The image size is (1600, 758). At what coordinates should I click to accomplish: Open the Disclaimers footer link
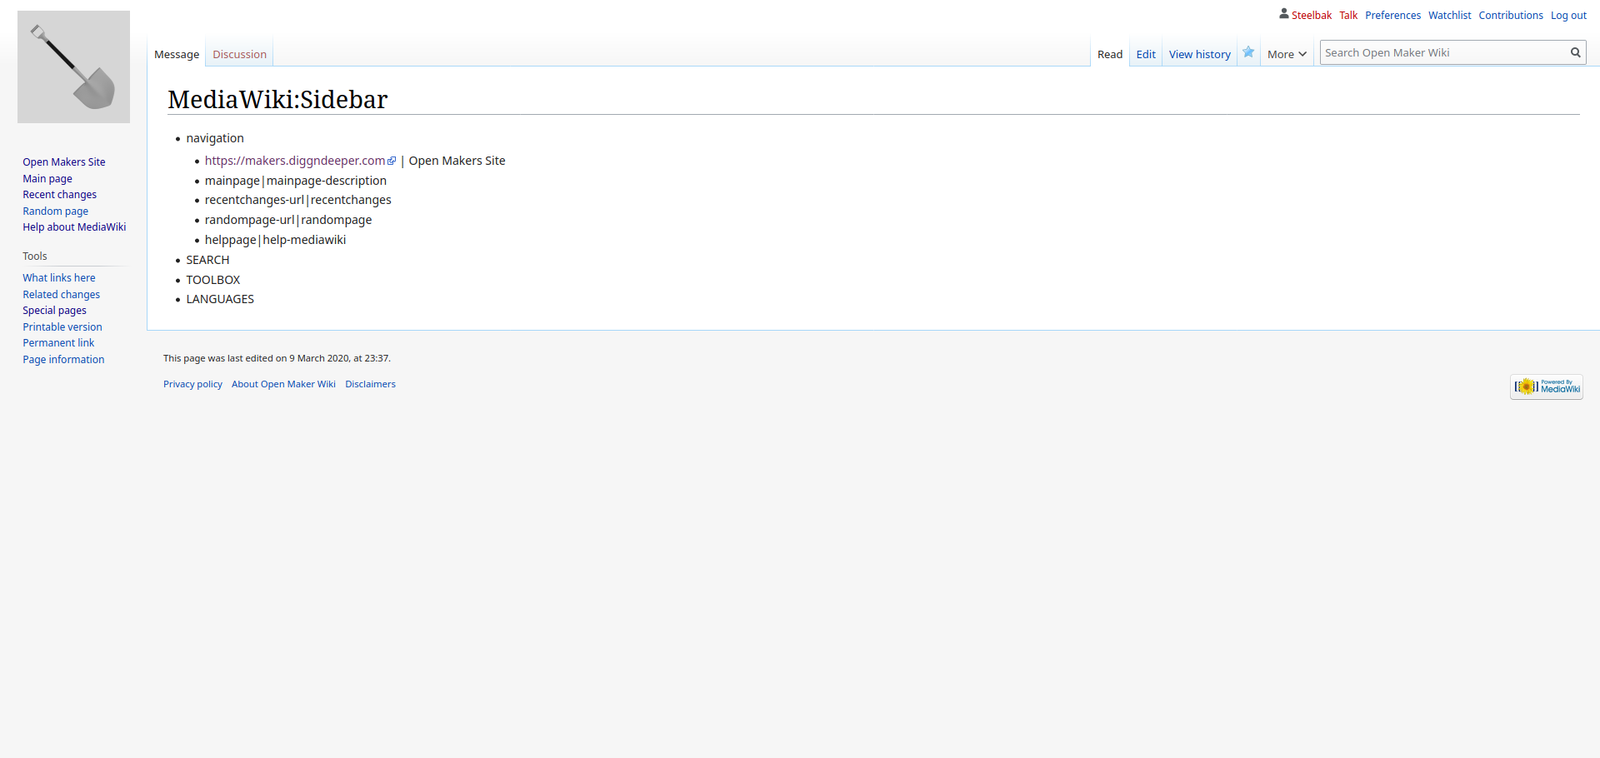tap(370, 384)
